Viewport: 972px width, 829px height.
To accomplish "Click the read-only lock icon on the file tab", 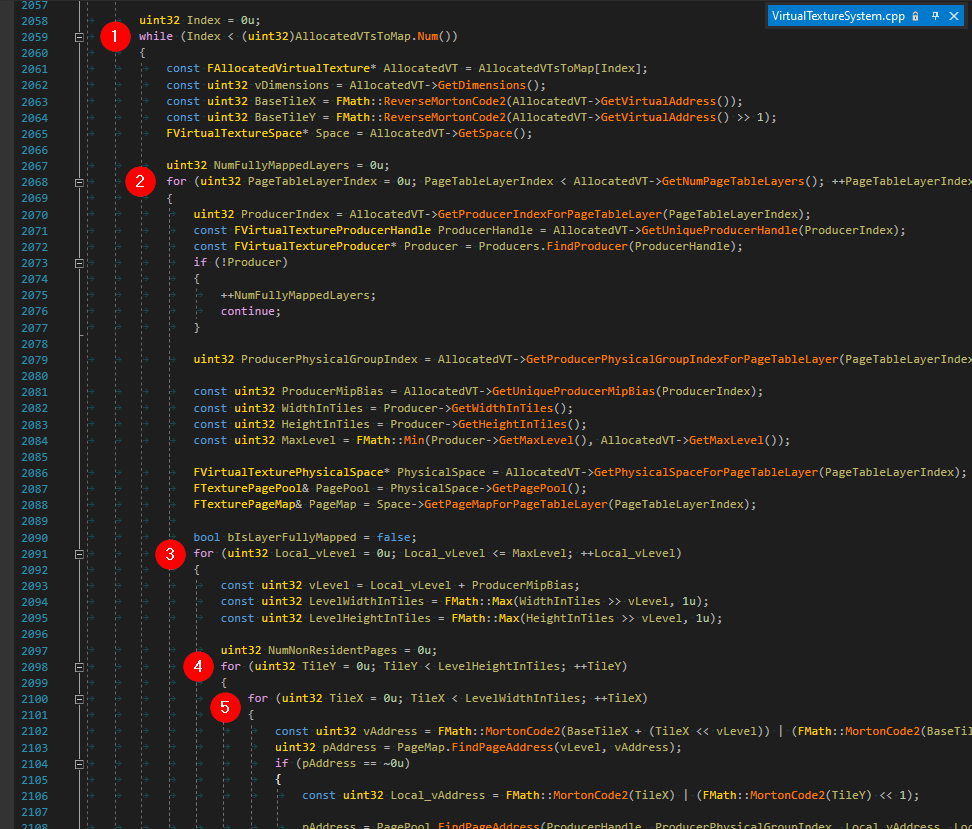I will (915, 16).
